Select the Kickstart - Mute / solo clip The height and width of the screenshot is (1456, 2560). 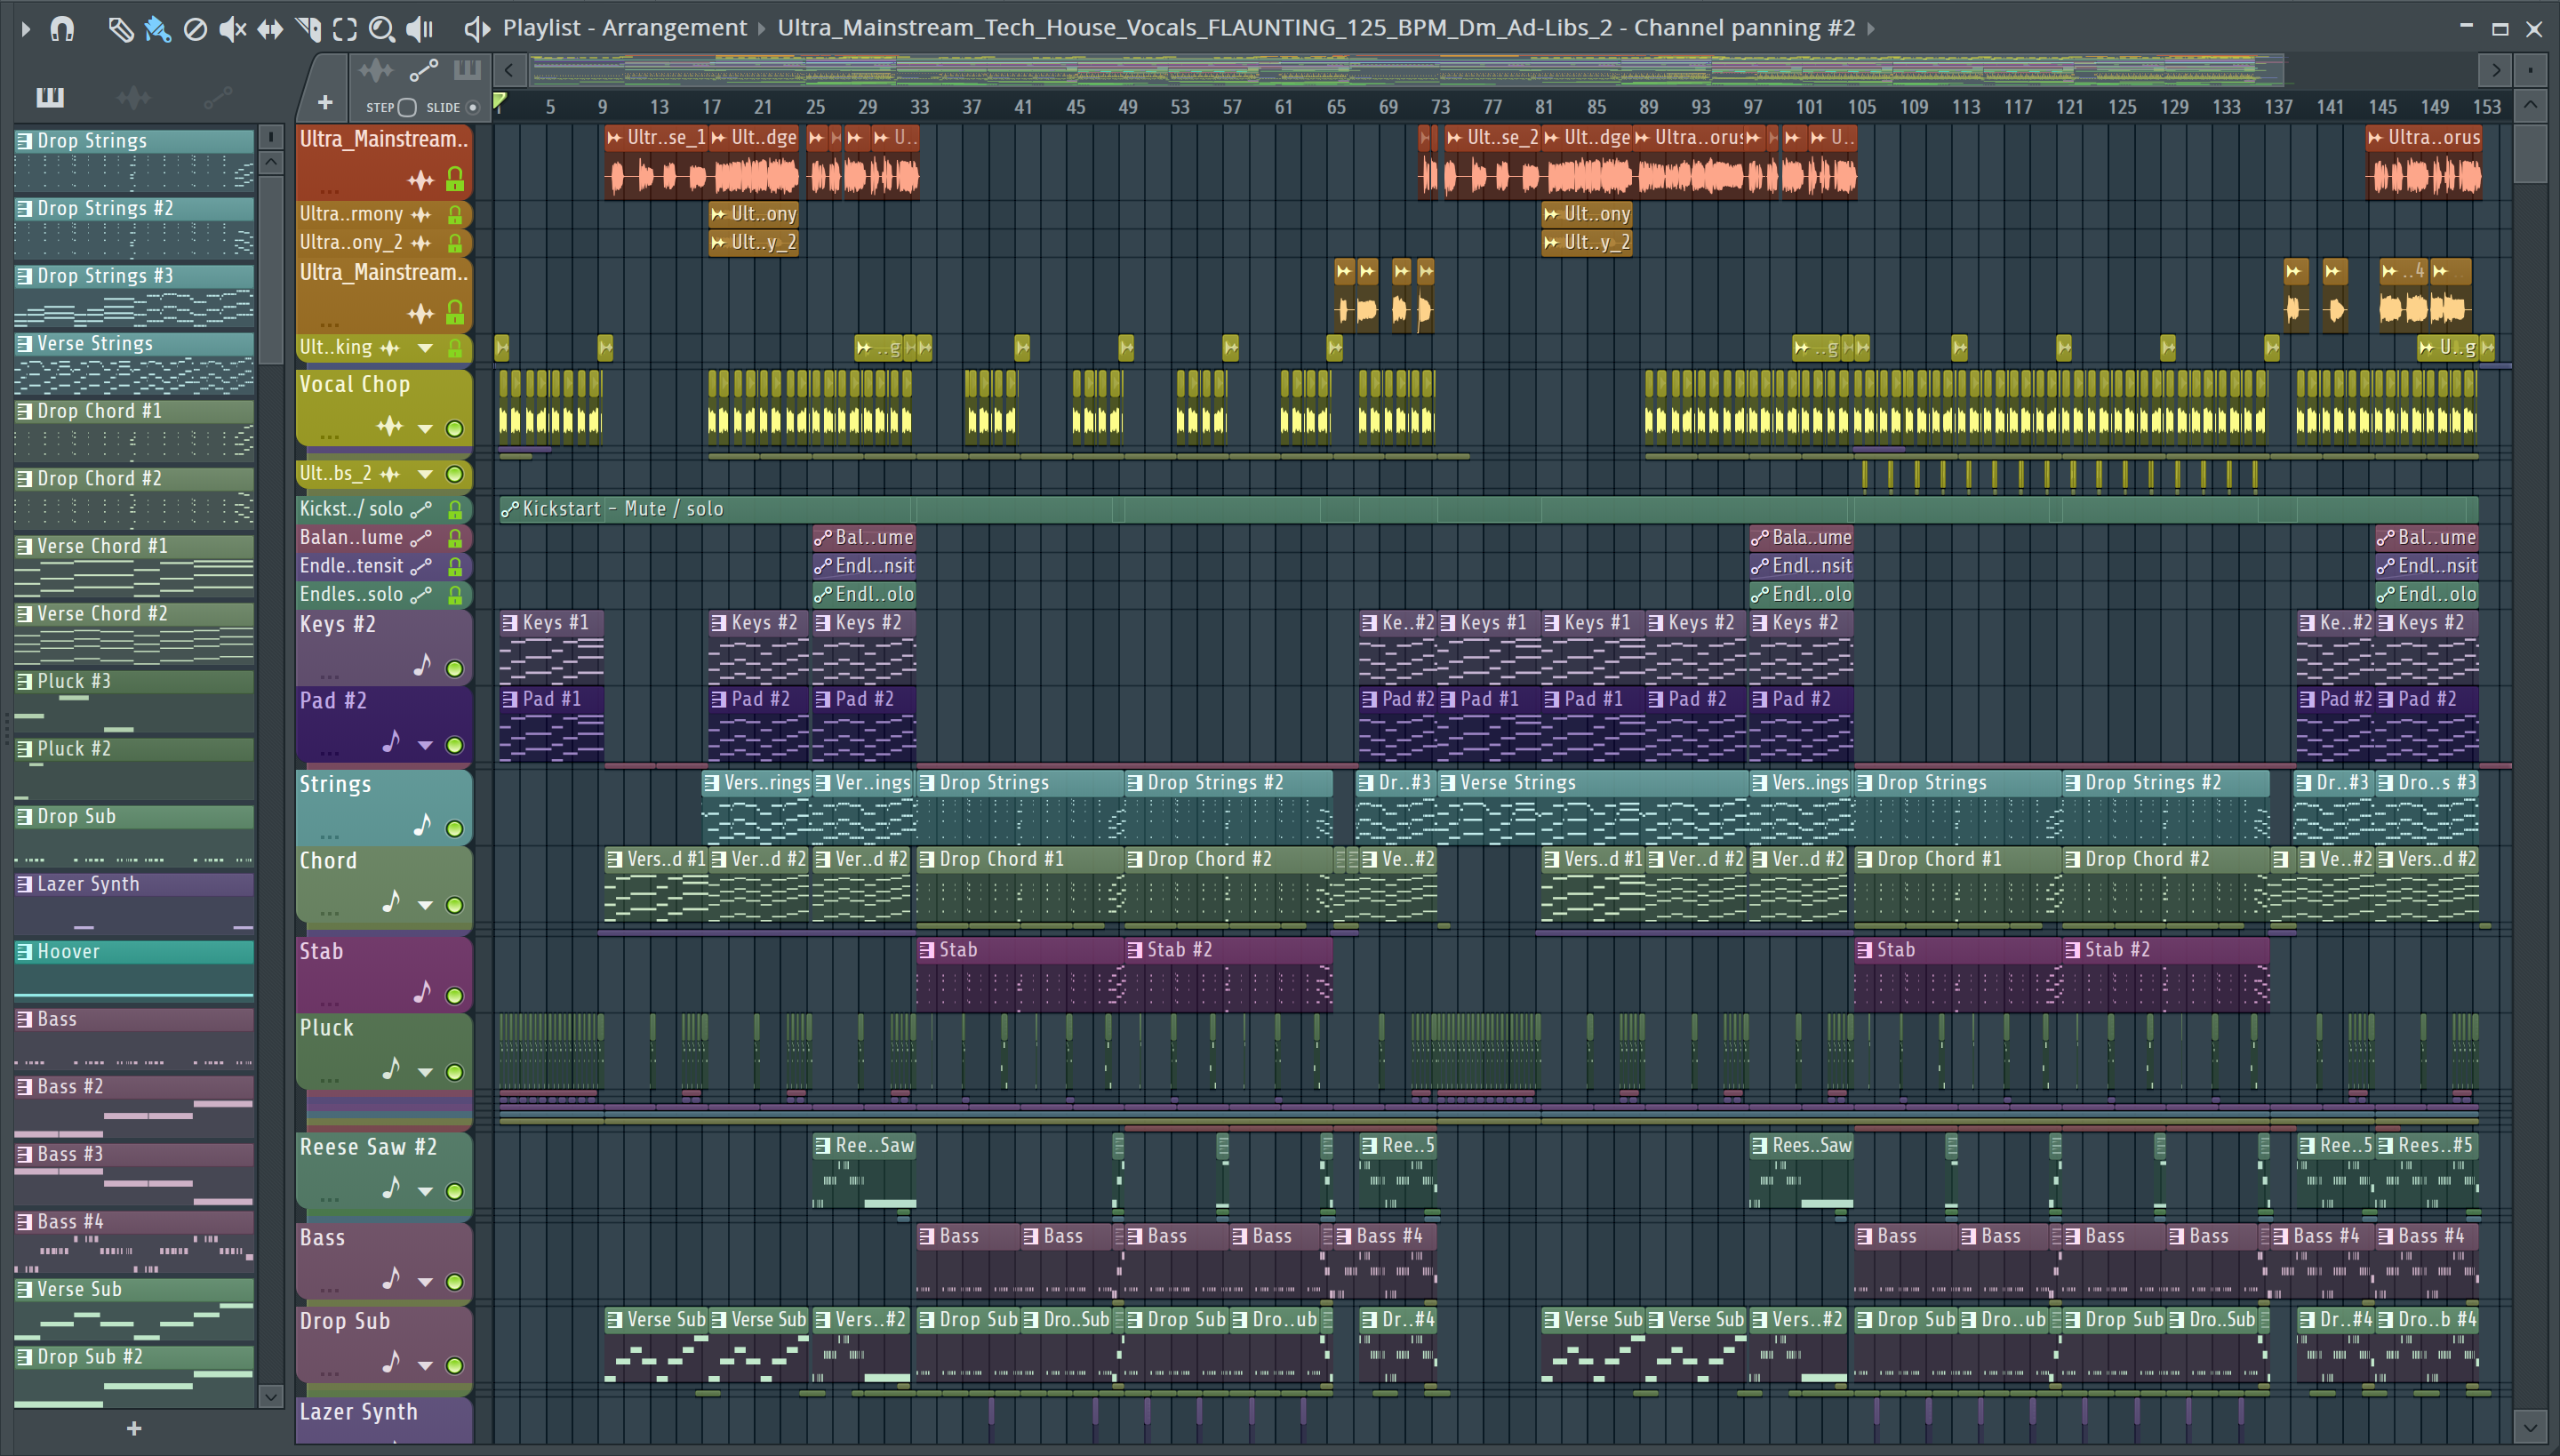pyautogui.click(x=1488, y=509)
